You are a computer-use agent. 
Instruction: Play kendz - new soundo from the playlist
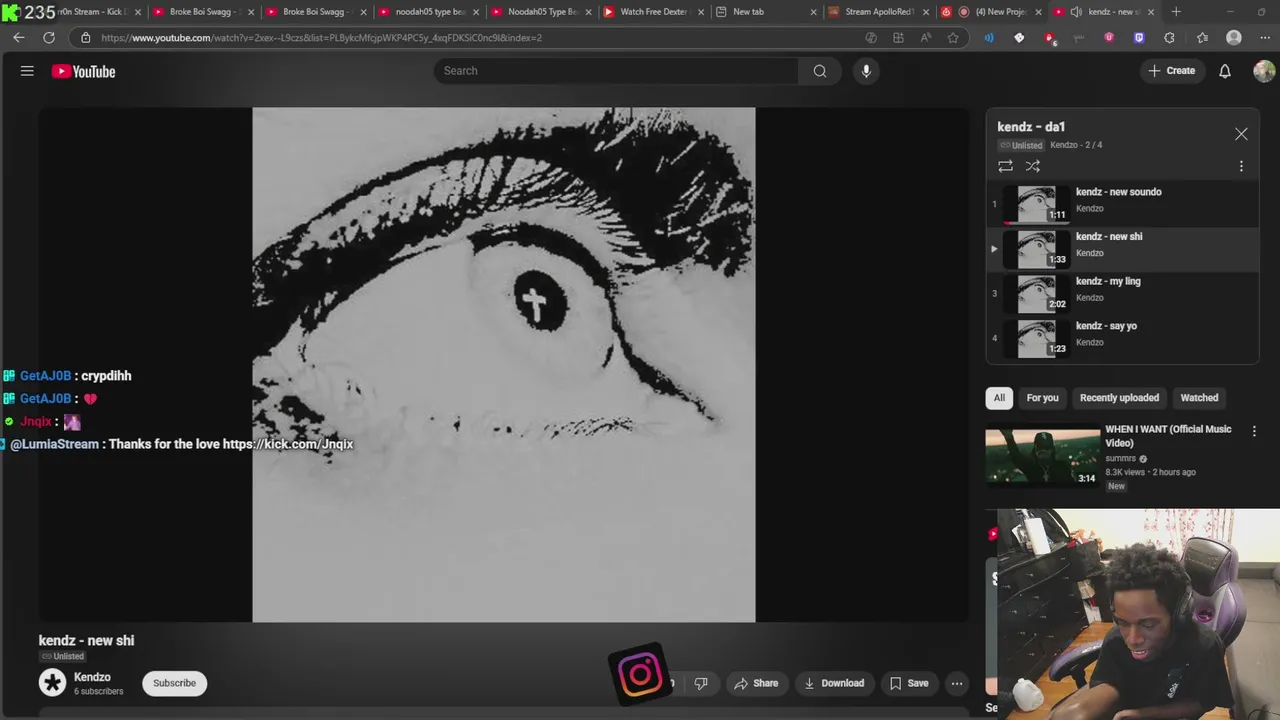tap(1122, 204)
